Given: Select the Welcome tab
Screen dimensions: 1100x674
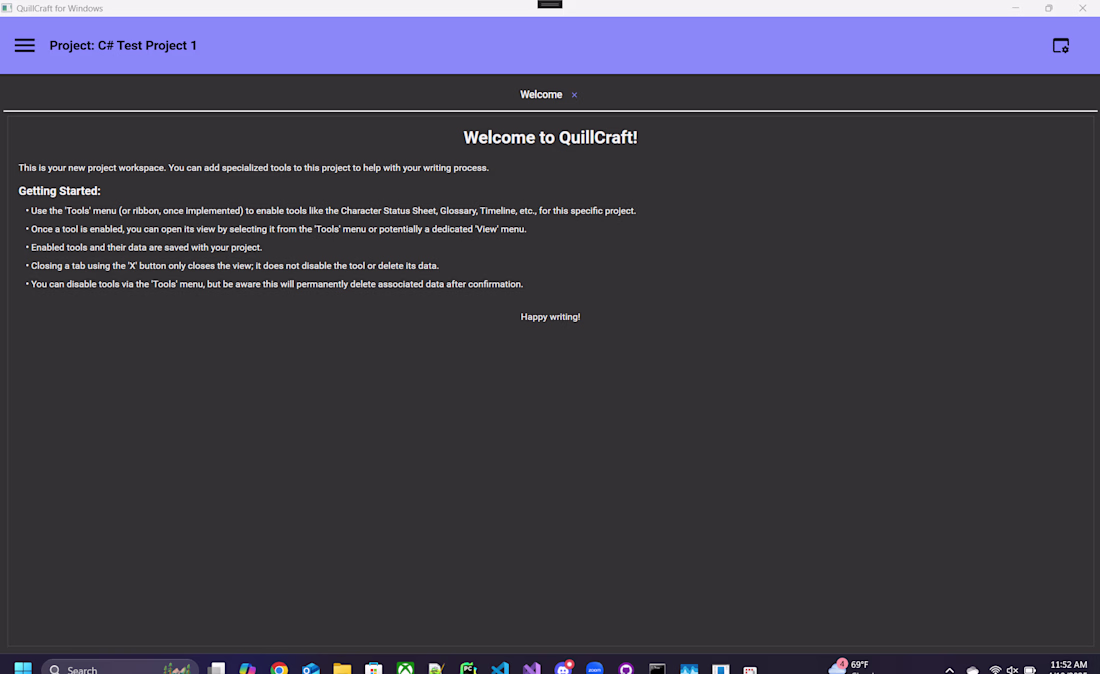Looking at the screenshot, I should point(541,95).
